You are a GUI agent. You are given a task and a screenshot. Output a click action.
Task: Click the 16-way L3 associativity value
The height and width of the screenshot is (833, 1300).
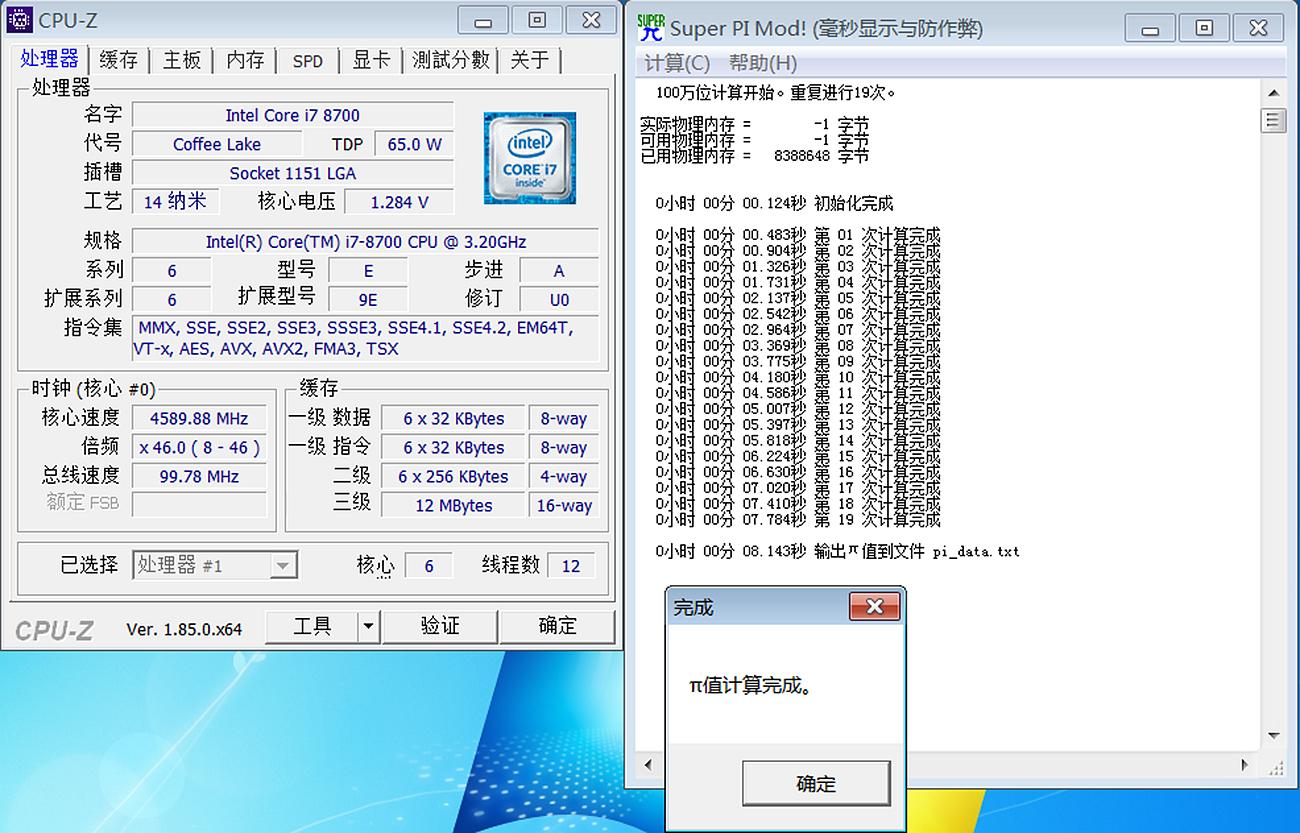(564, 506)
